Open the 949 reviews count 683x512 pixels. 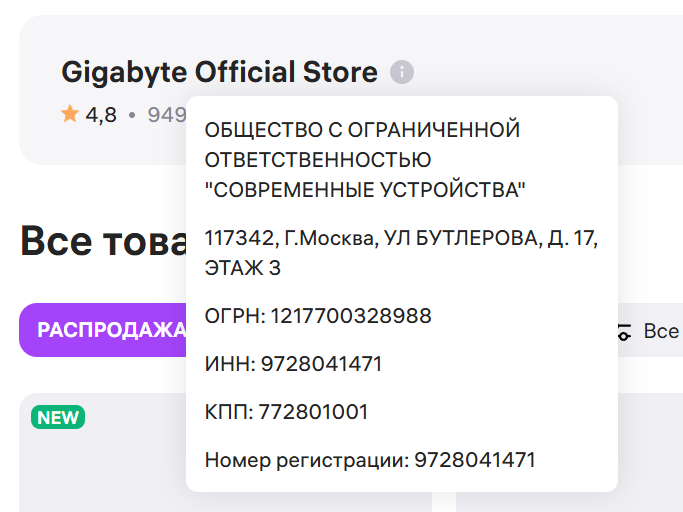tap(166, 115)
